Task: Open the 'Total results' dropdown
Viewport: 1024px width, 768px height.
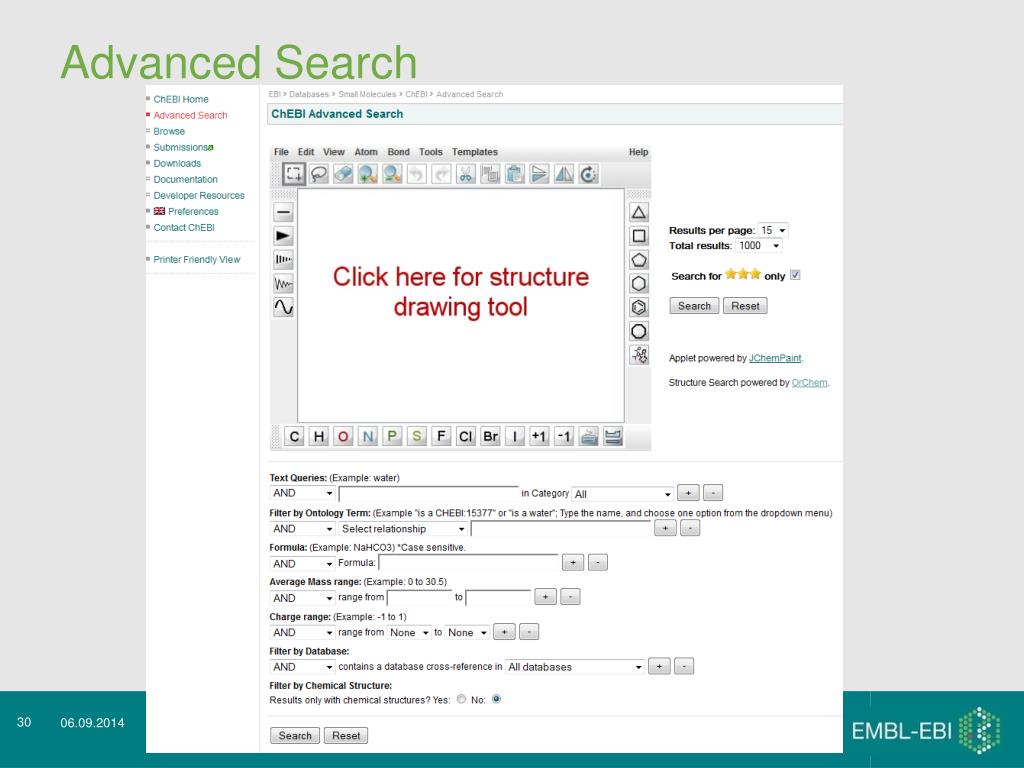Action: point(759,246)
